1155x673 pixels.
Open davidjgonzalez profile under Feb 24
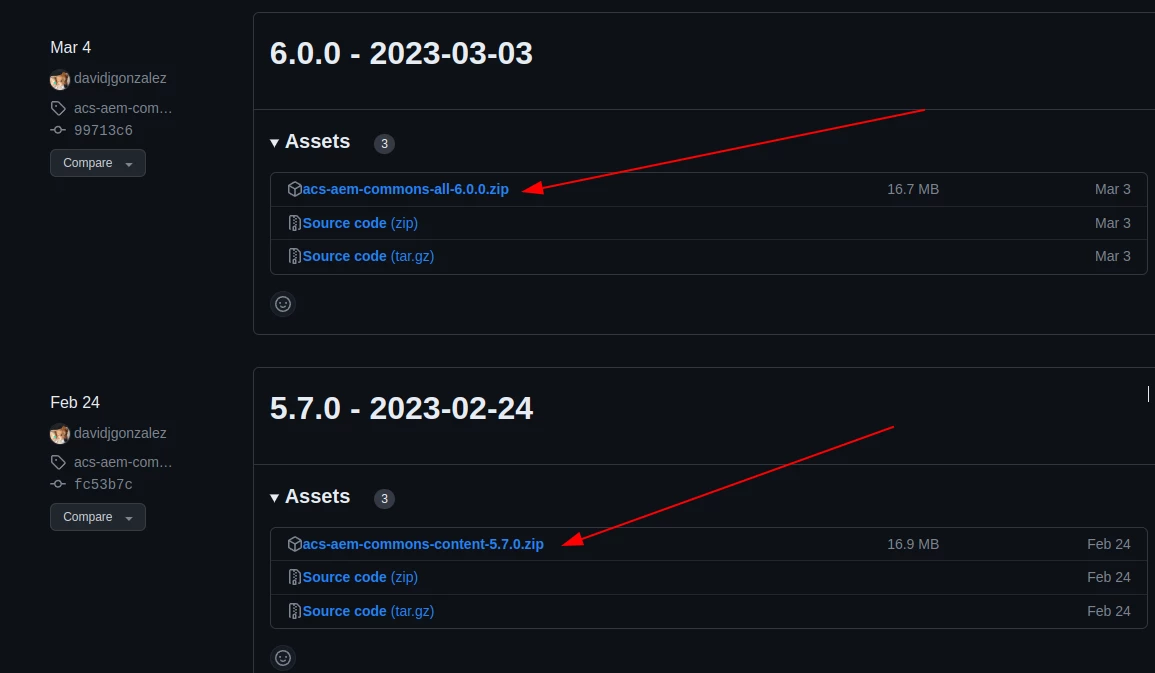pyautogui.click(x=120, y=433)
